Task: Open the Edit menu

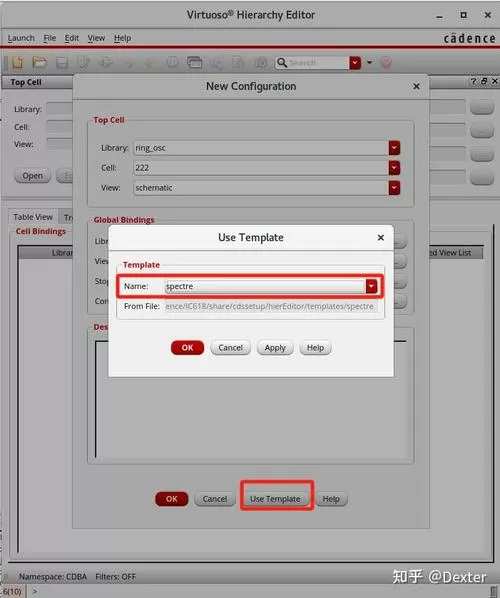Action: pyautogui.click(x=72, y=38)
